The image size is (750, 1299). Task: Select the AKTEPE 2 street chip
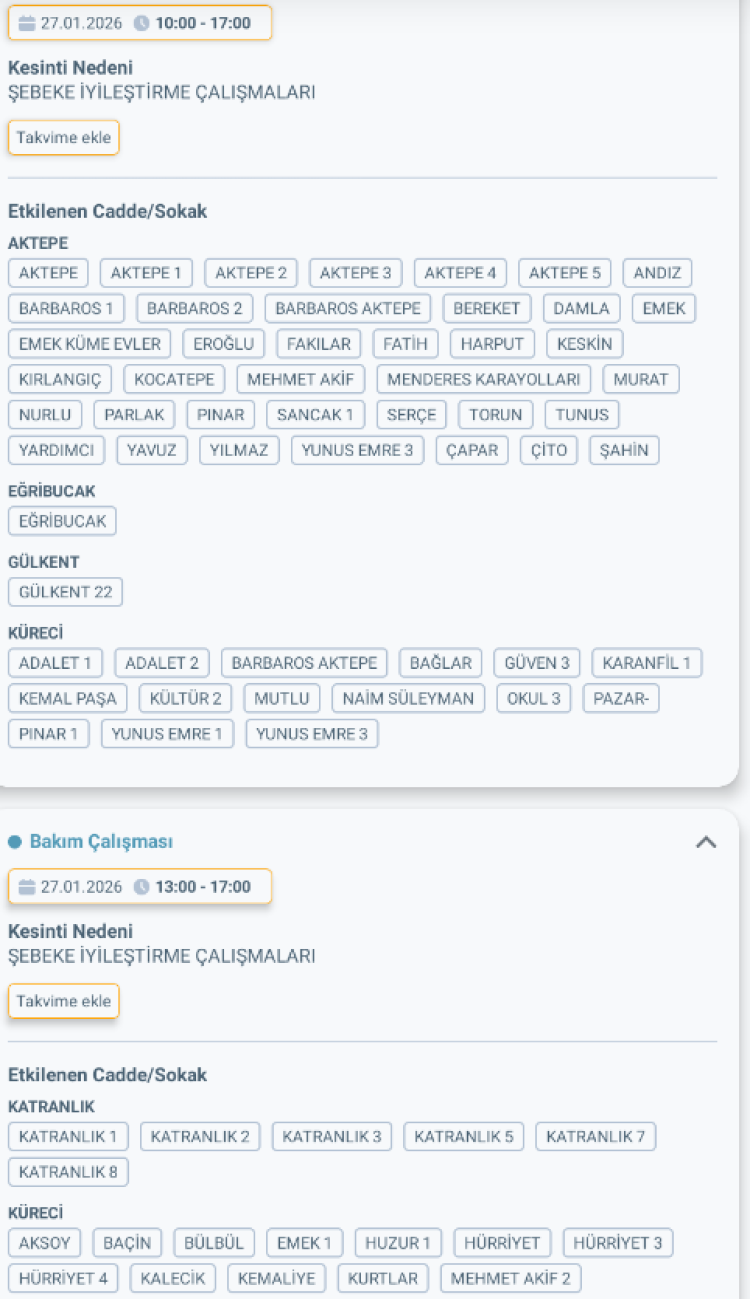(251, 273)
